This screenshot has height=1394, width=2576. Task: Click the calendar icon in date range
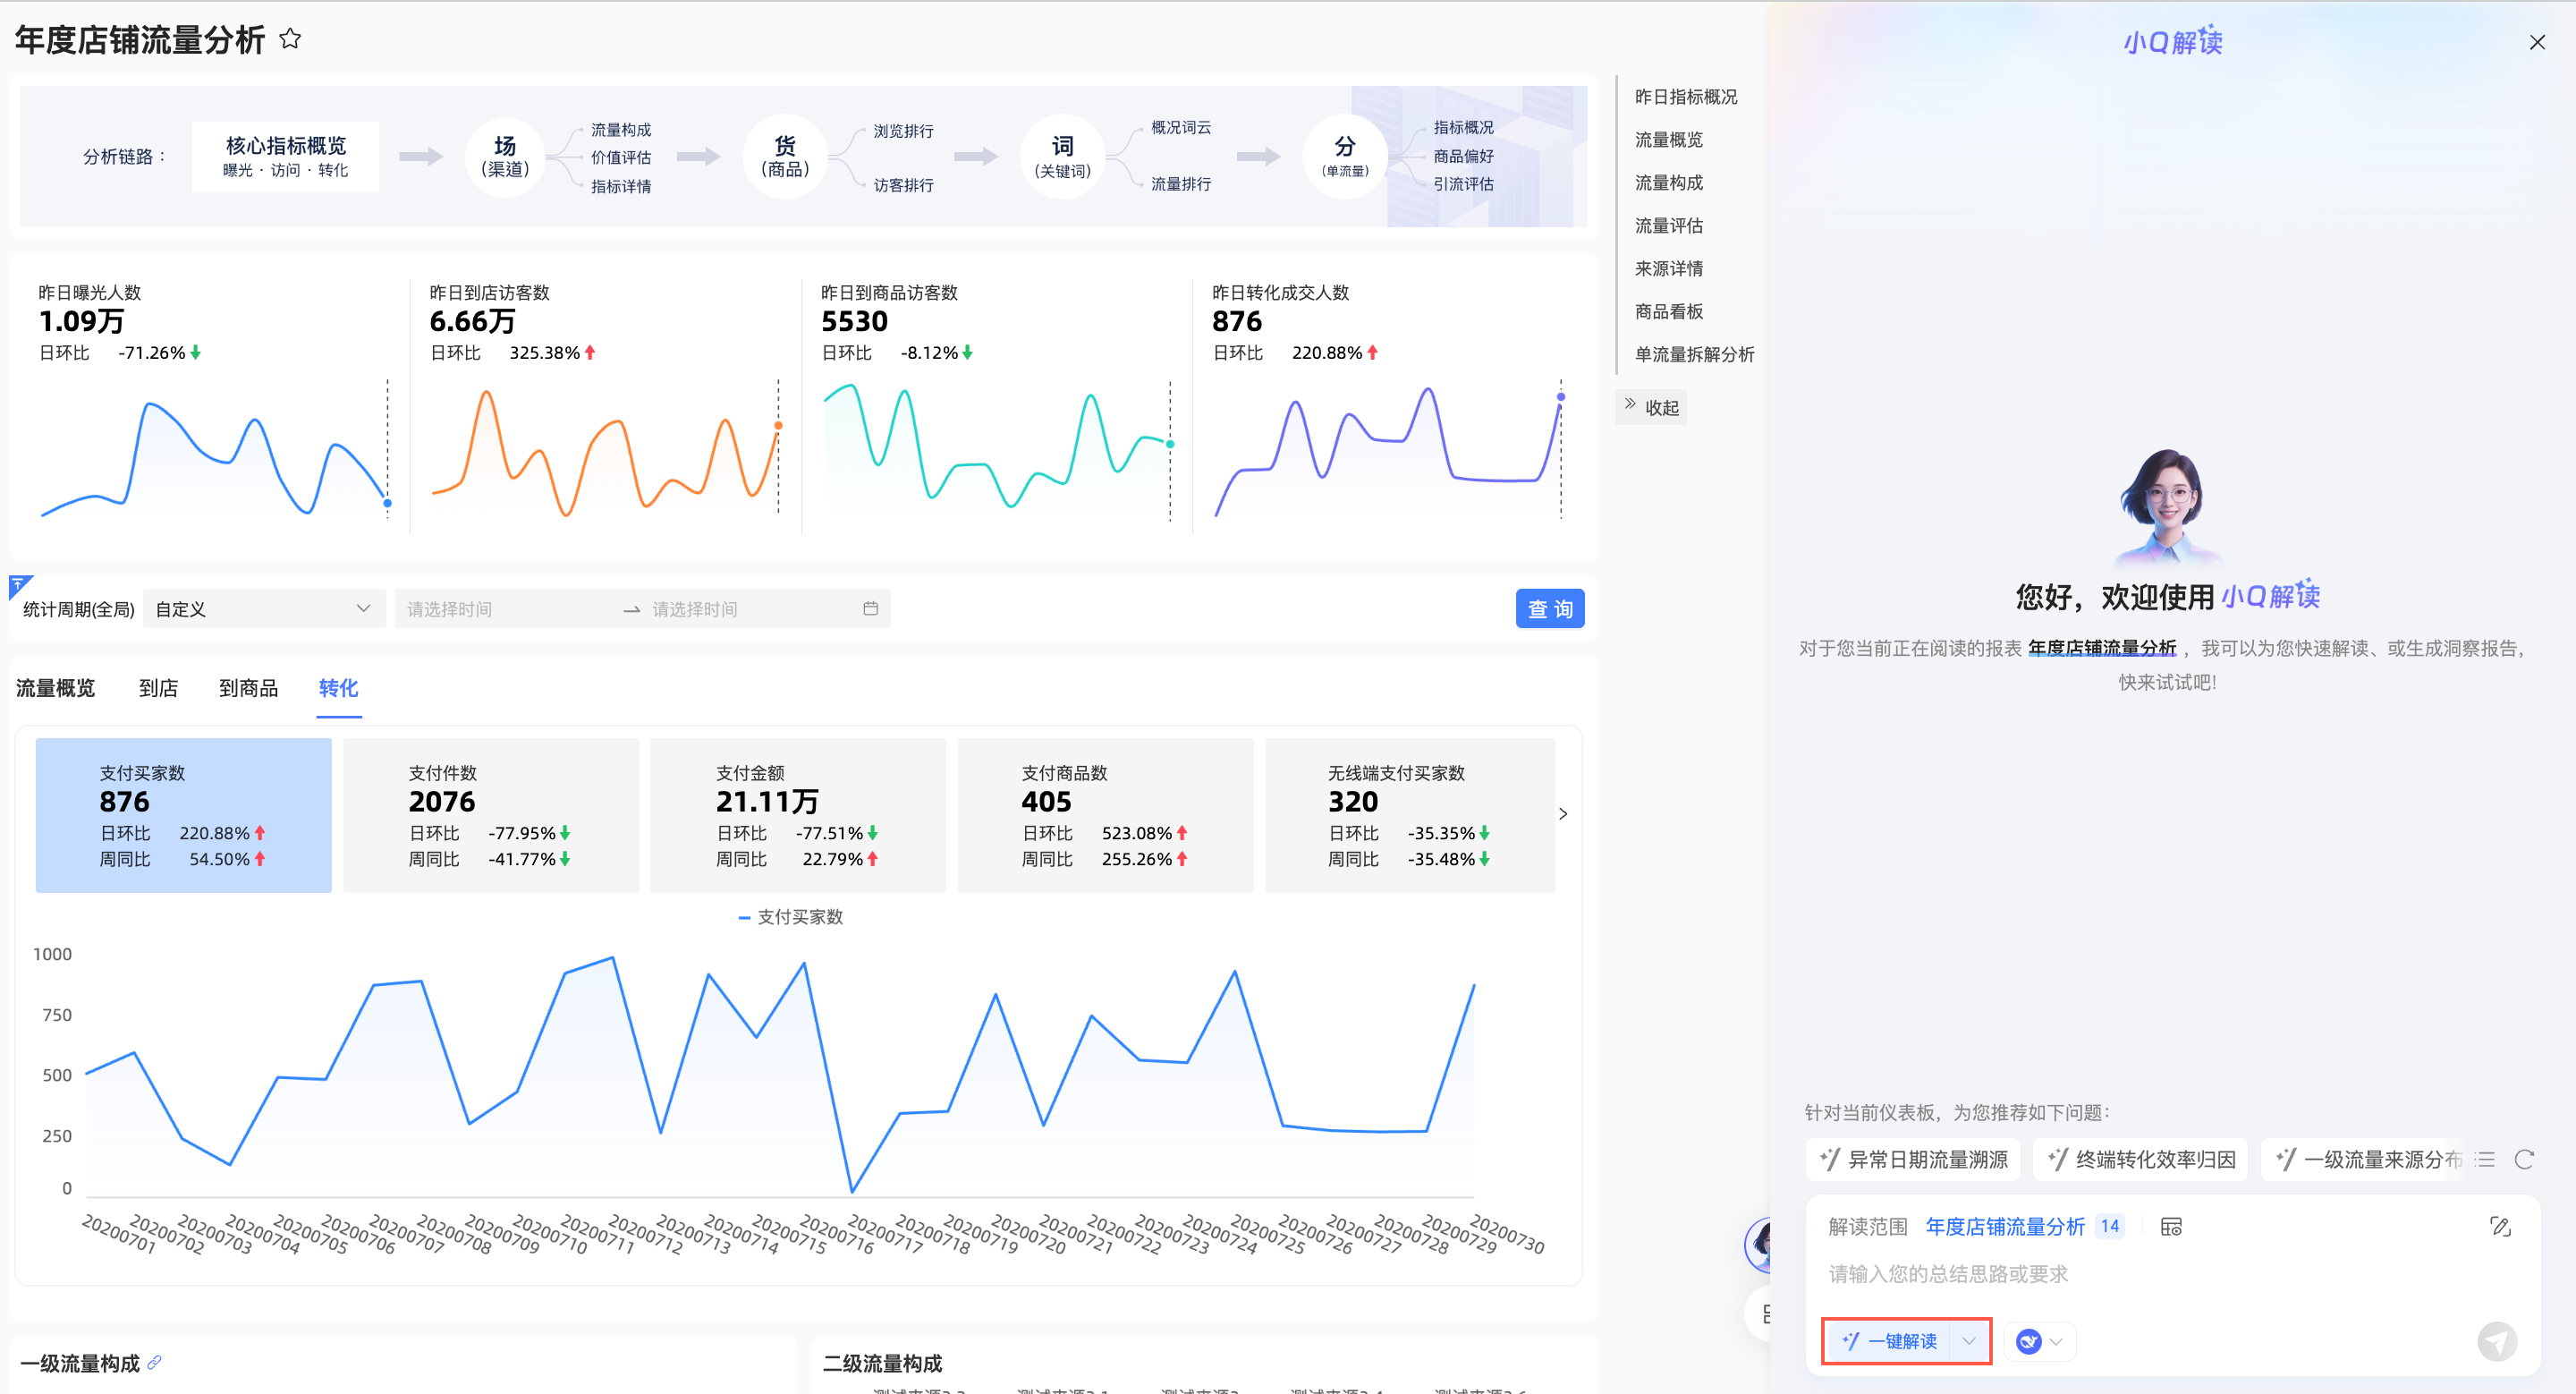point(870,608)
